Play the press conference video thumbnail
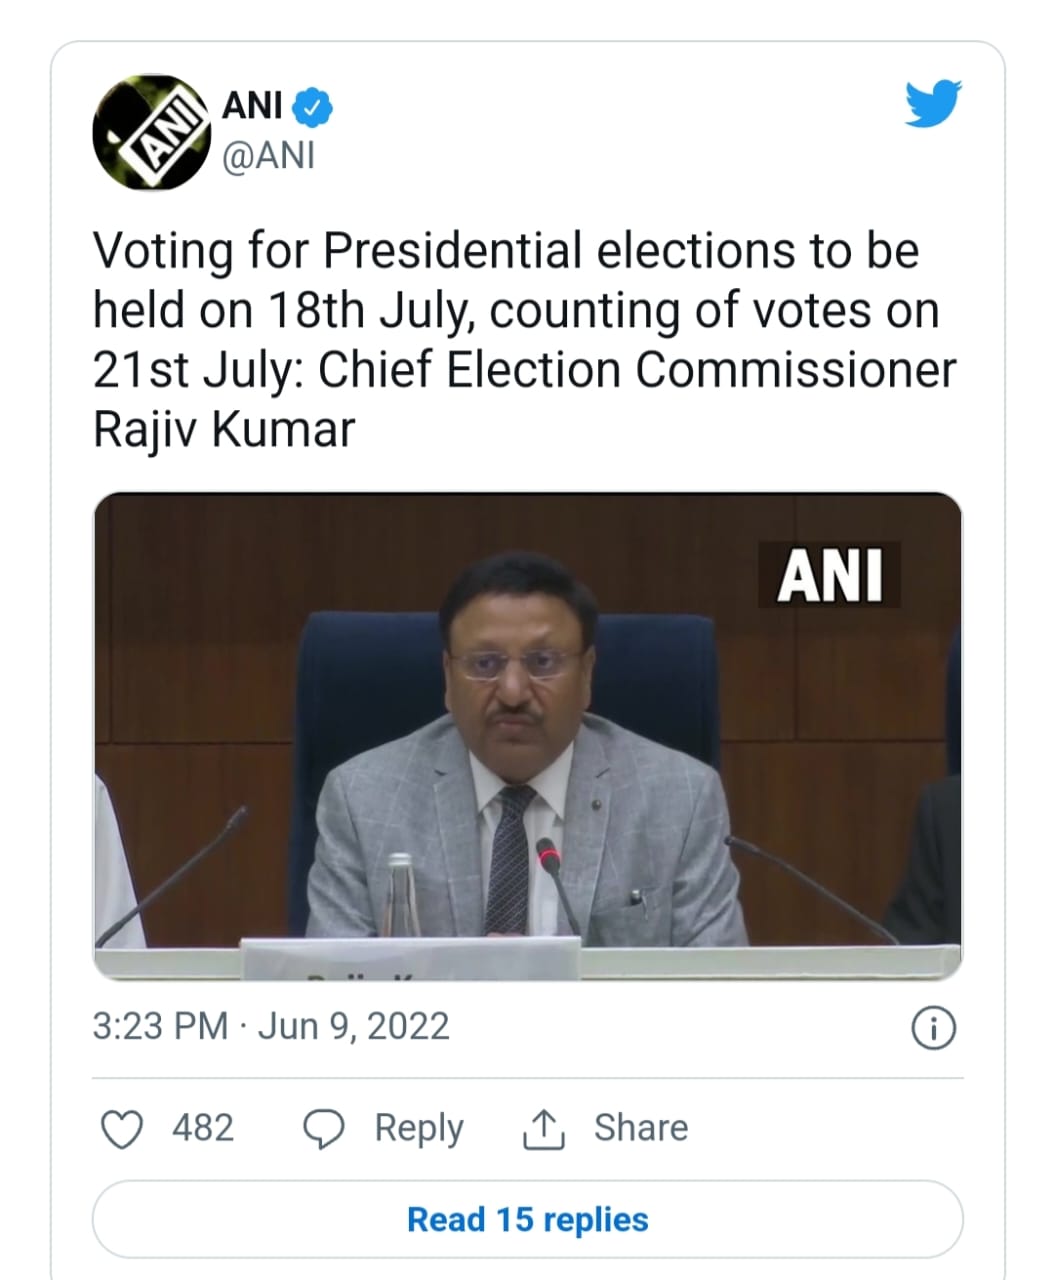The height and width of the screenshot is (1280, 1054). 527,735
